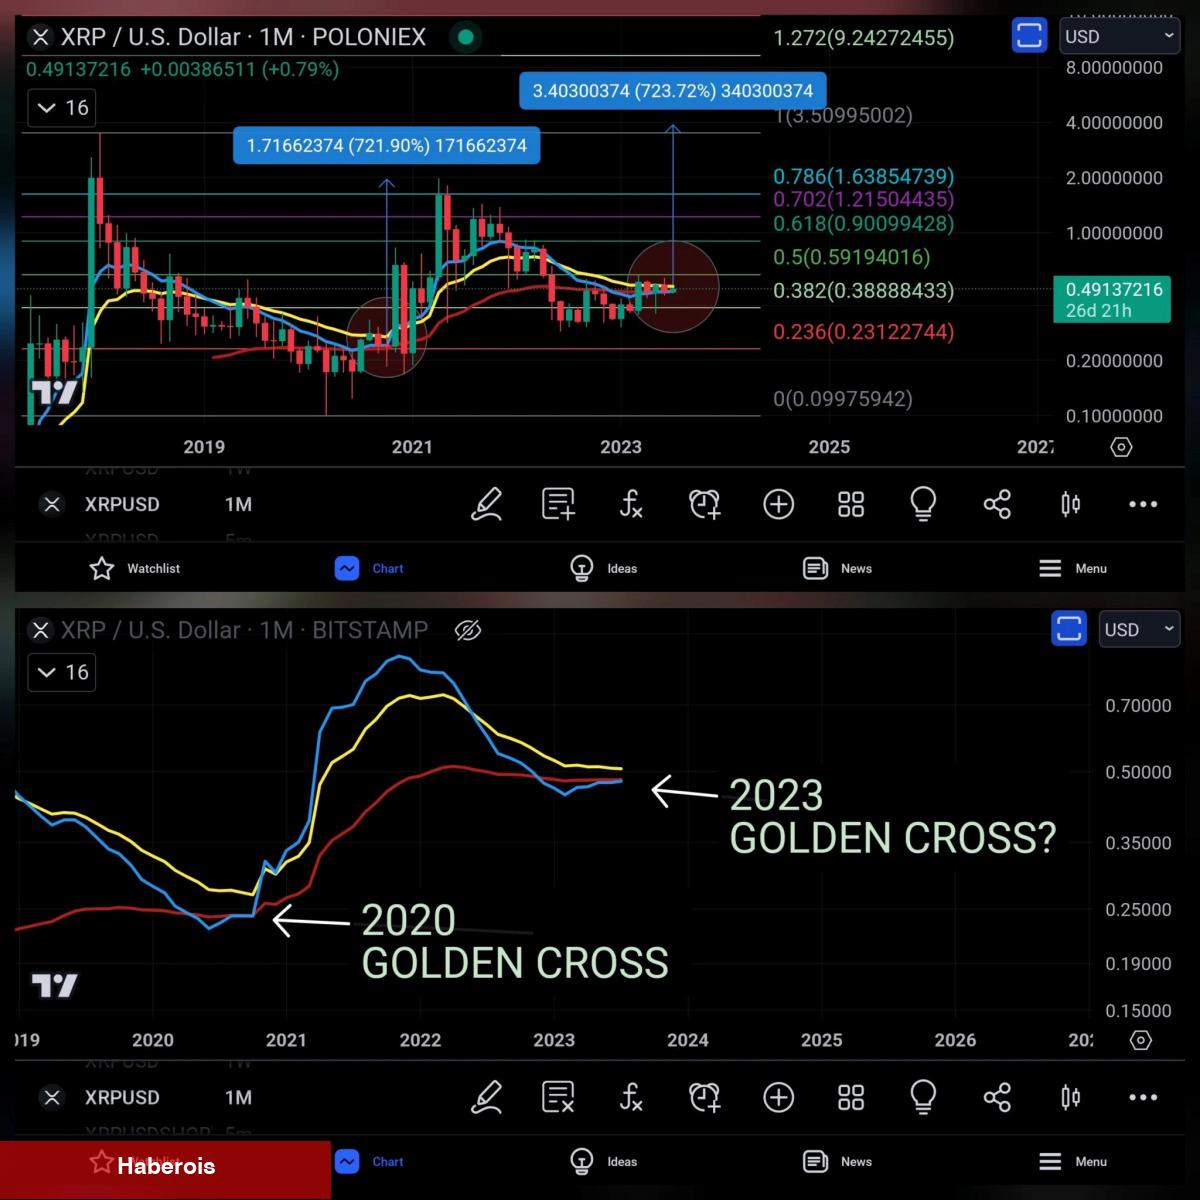
Task: Change chart type candle icon in top toolbar
Action: pyautogui.click(x=1070, y=504)
